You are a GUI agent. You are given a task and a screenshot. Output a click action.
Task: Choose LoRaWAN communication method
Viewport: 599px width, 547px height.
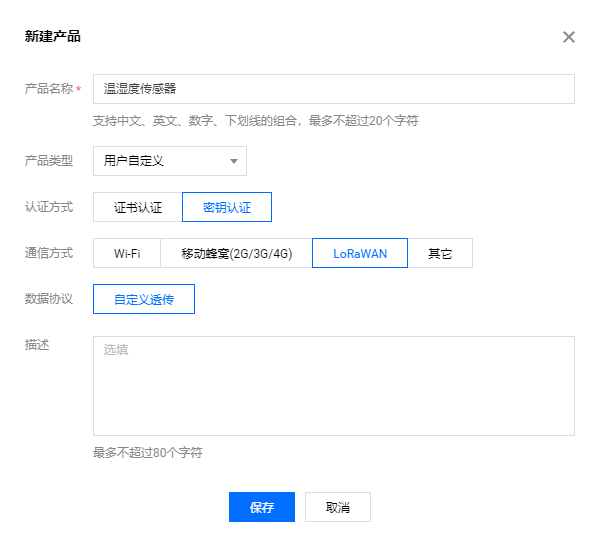coord(360,253)
